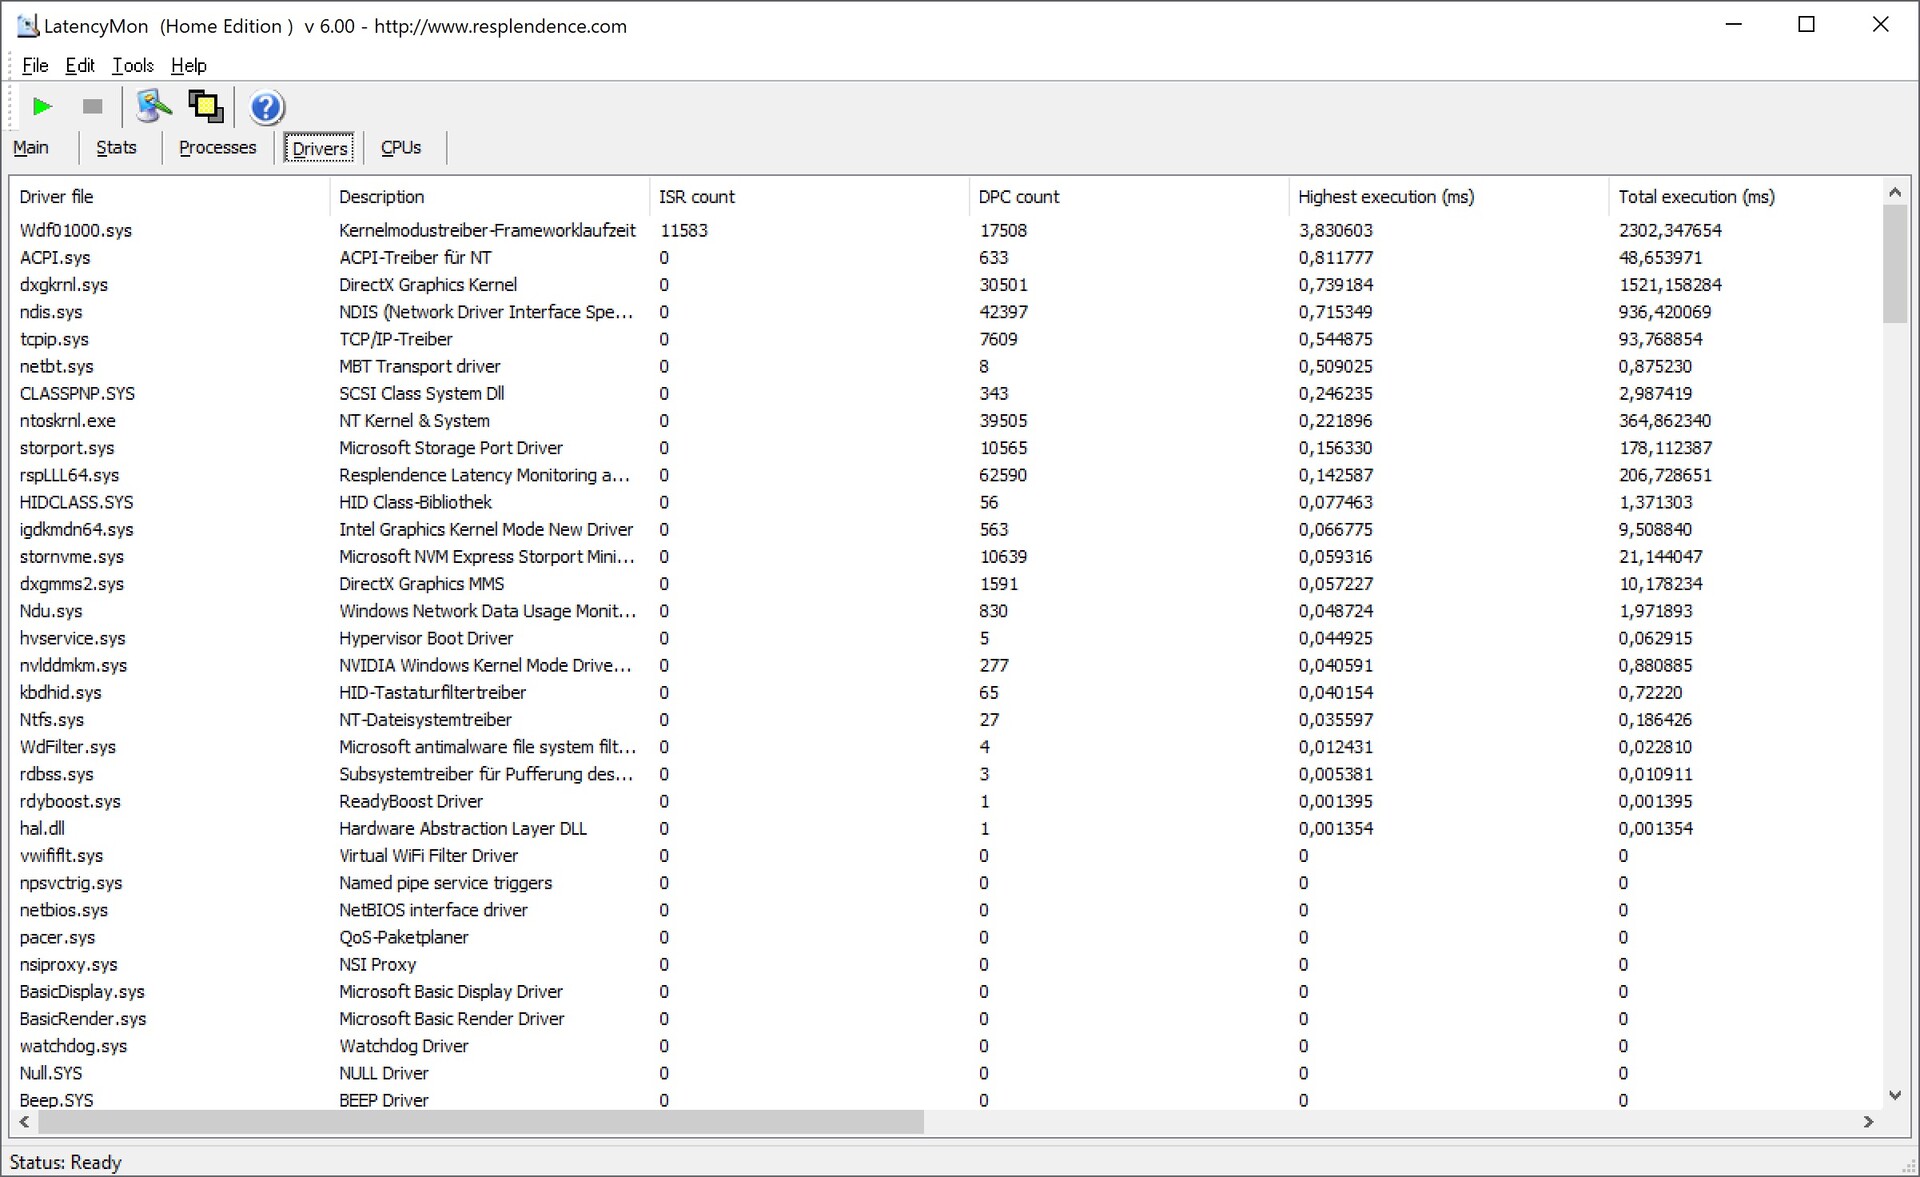Open the Edit menu
Image resolution: width=1920 pixels, height=1177 pixels.
[80, 65]
